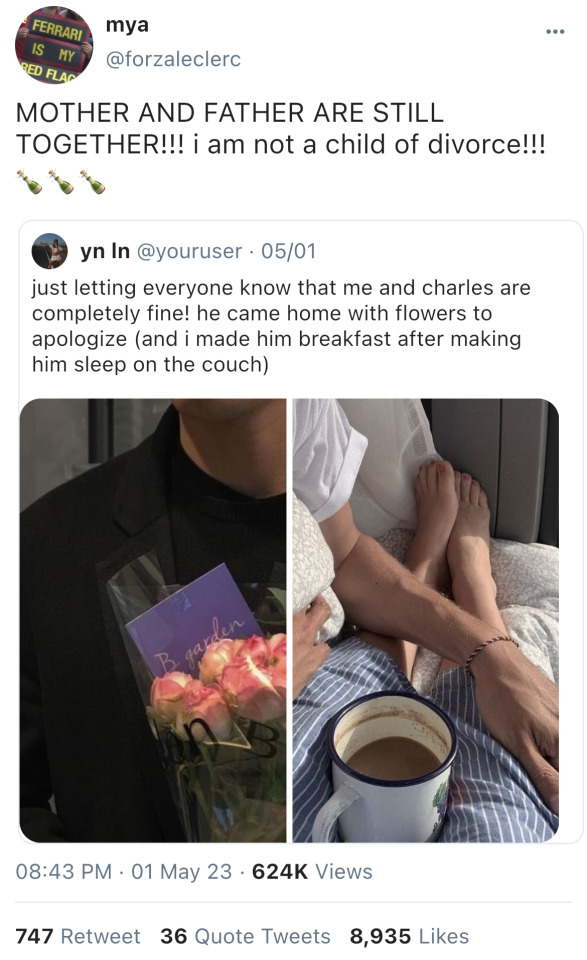Image resolution: width=587 pixels, height=960 pixels.
Task: Click the 08:43 PM timestamp
Action: [x=64, y=871]
